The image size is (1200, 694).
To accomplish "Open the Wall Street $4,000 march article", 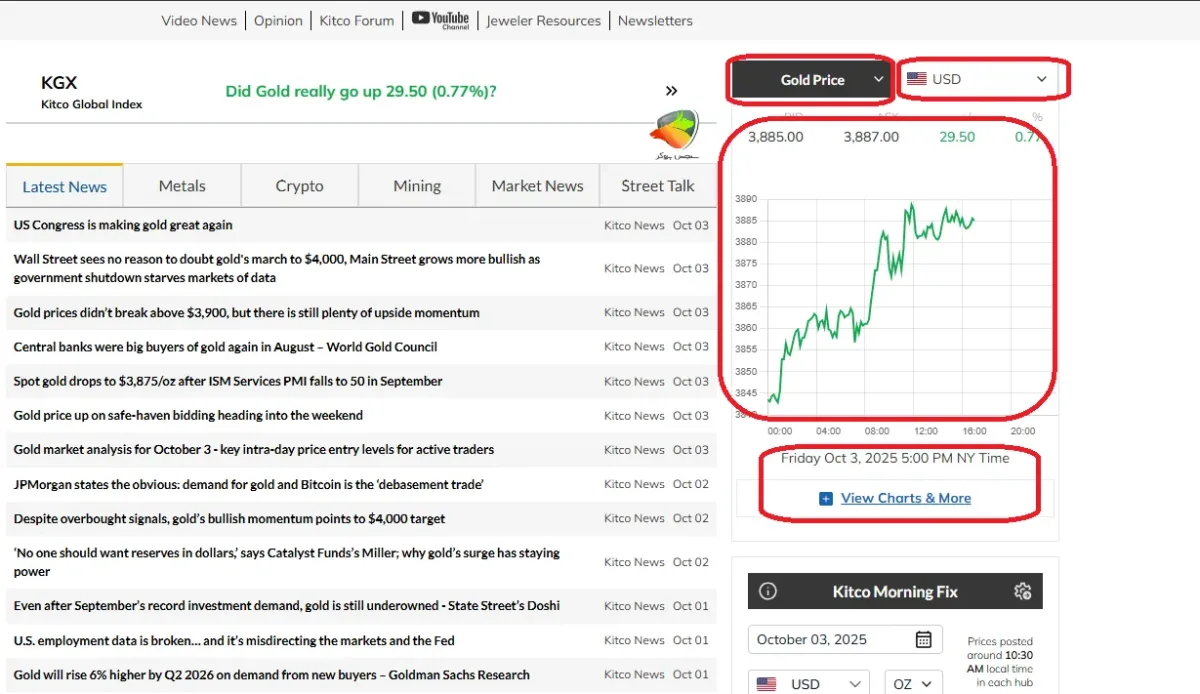I will [277, 268].
